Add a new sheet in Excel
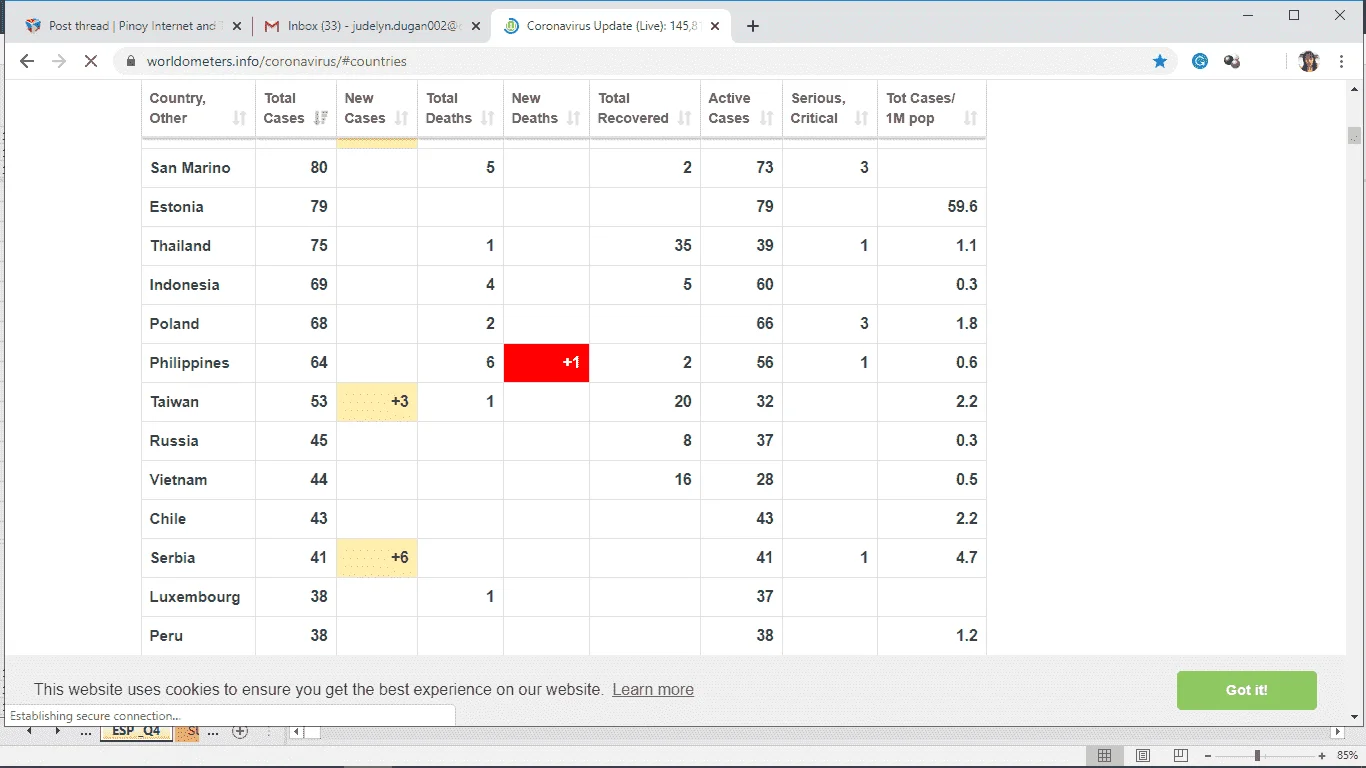Screen dimensions: 1366x768 240,732
